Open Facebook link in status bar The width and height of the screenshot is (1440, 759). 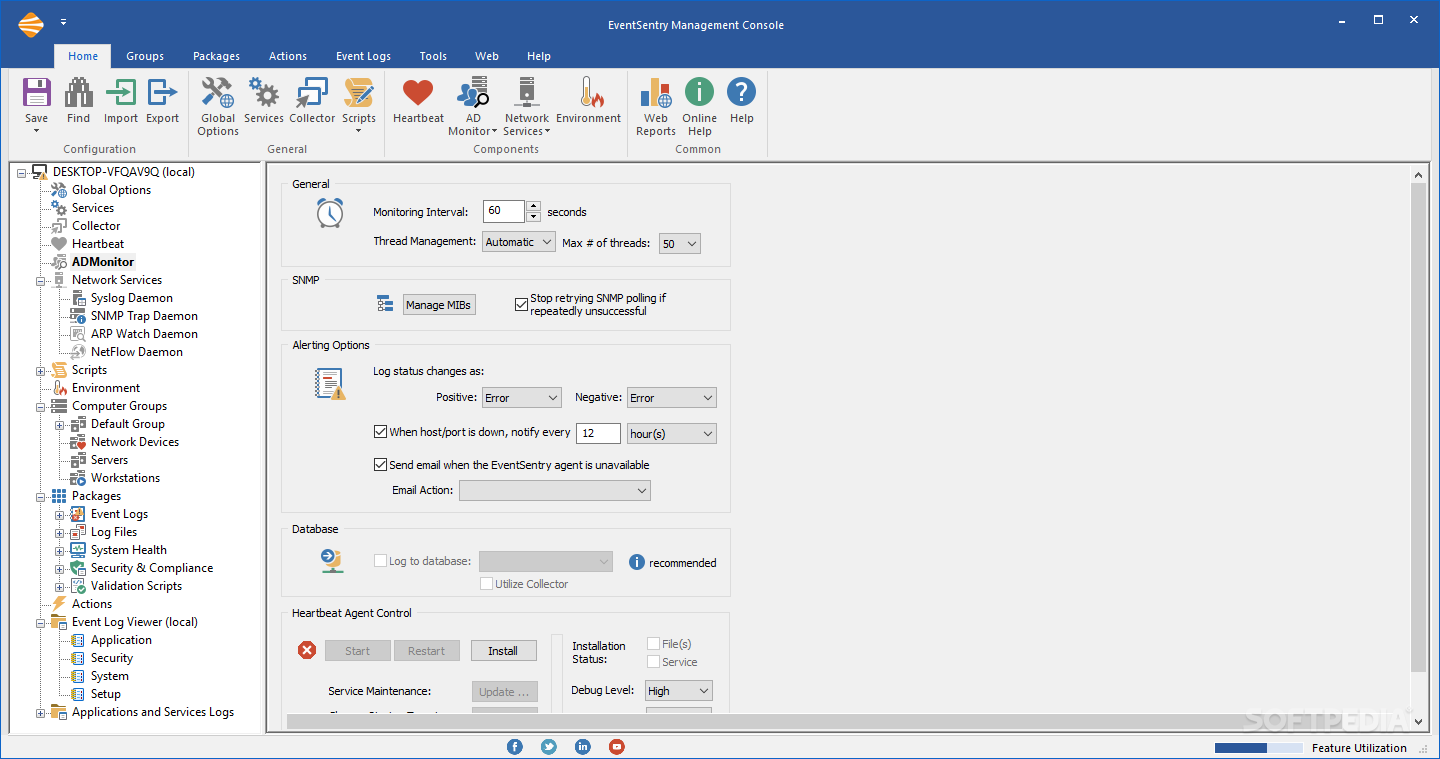click(x=515, y=747)
